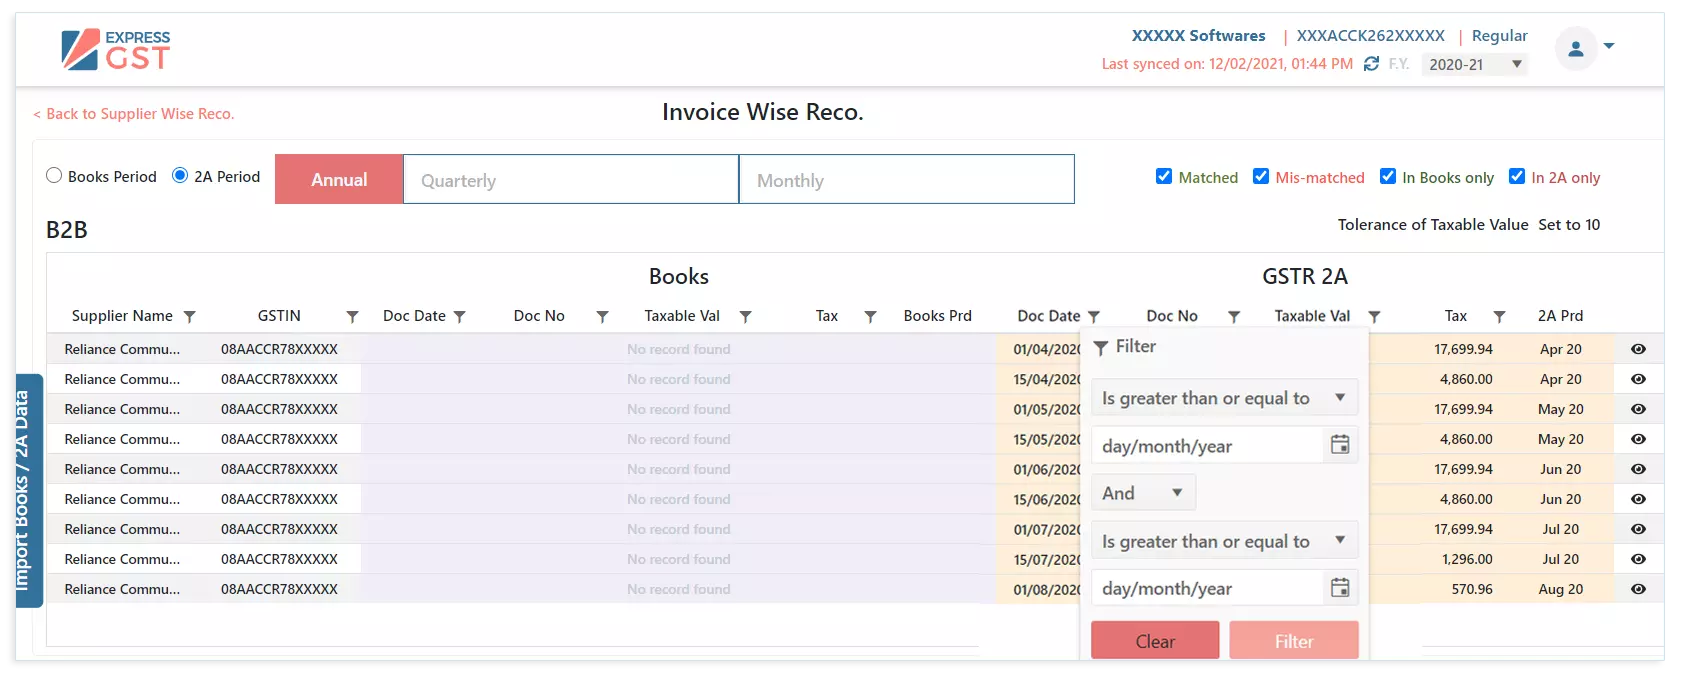This screenshot has height=675, width=1685.
Task: Open the Import Books / 2A Data side tab
Action: click(28, 491)
